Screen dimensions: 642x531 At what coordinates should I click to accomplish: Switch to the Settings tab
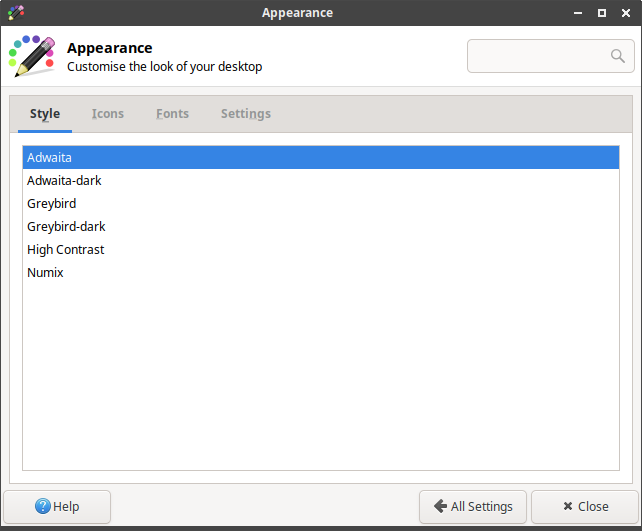coord(246,114)
